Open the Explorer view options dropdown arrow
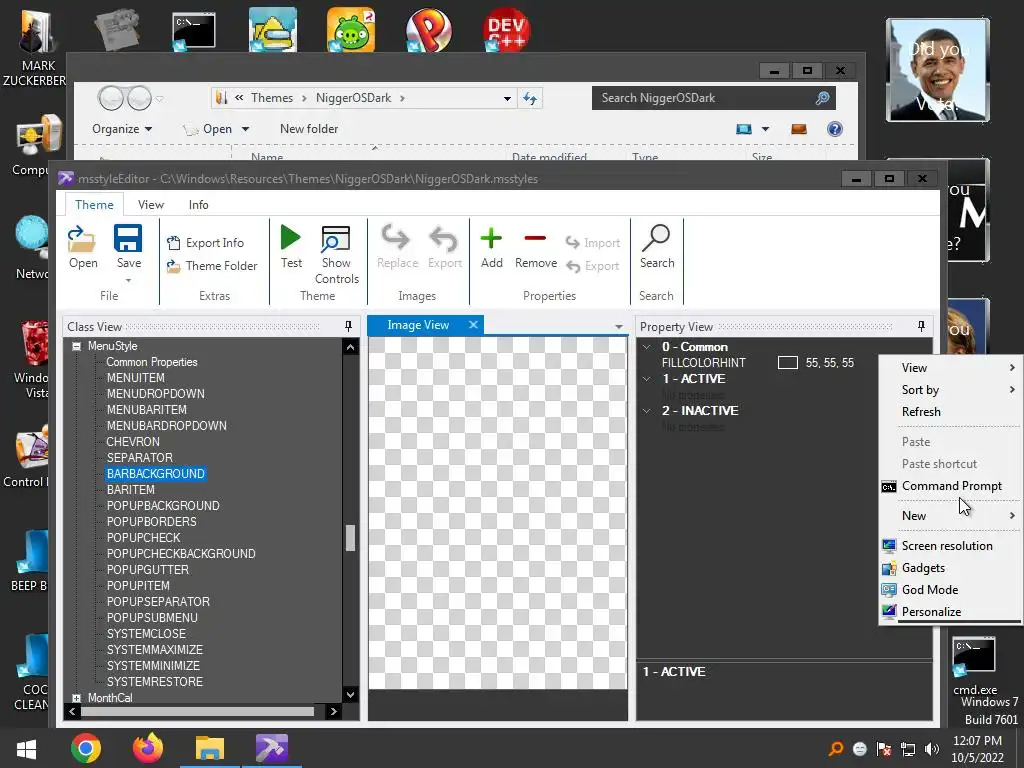 [x=765, y=129]
